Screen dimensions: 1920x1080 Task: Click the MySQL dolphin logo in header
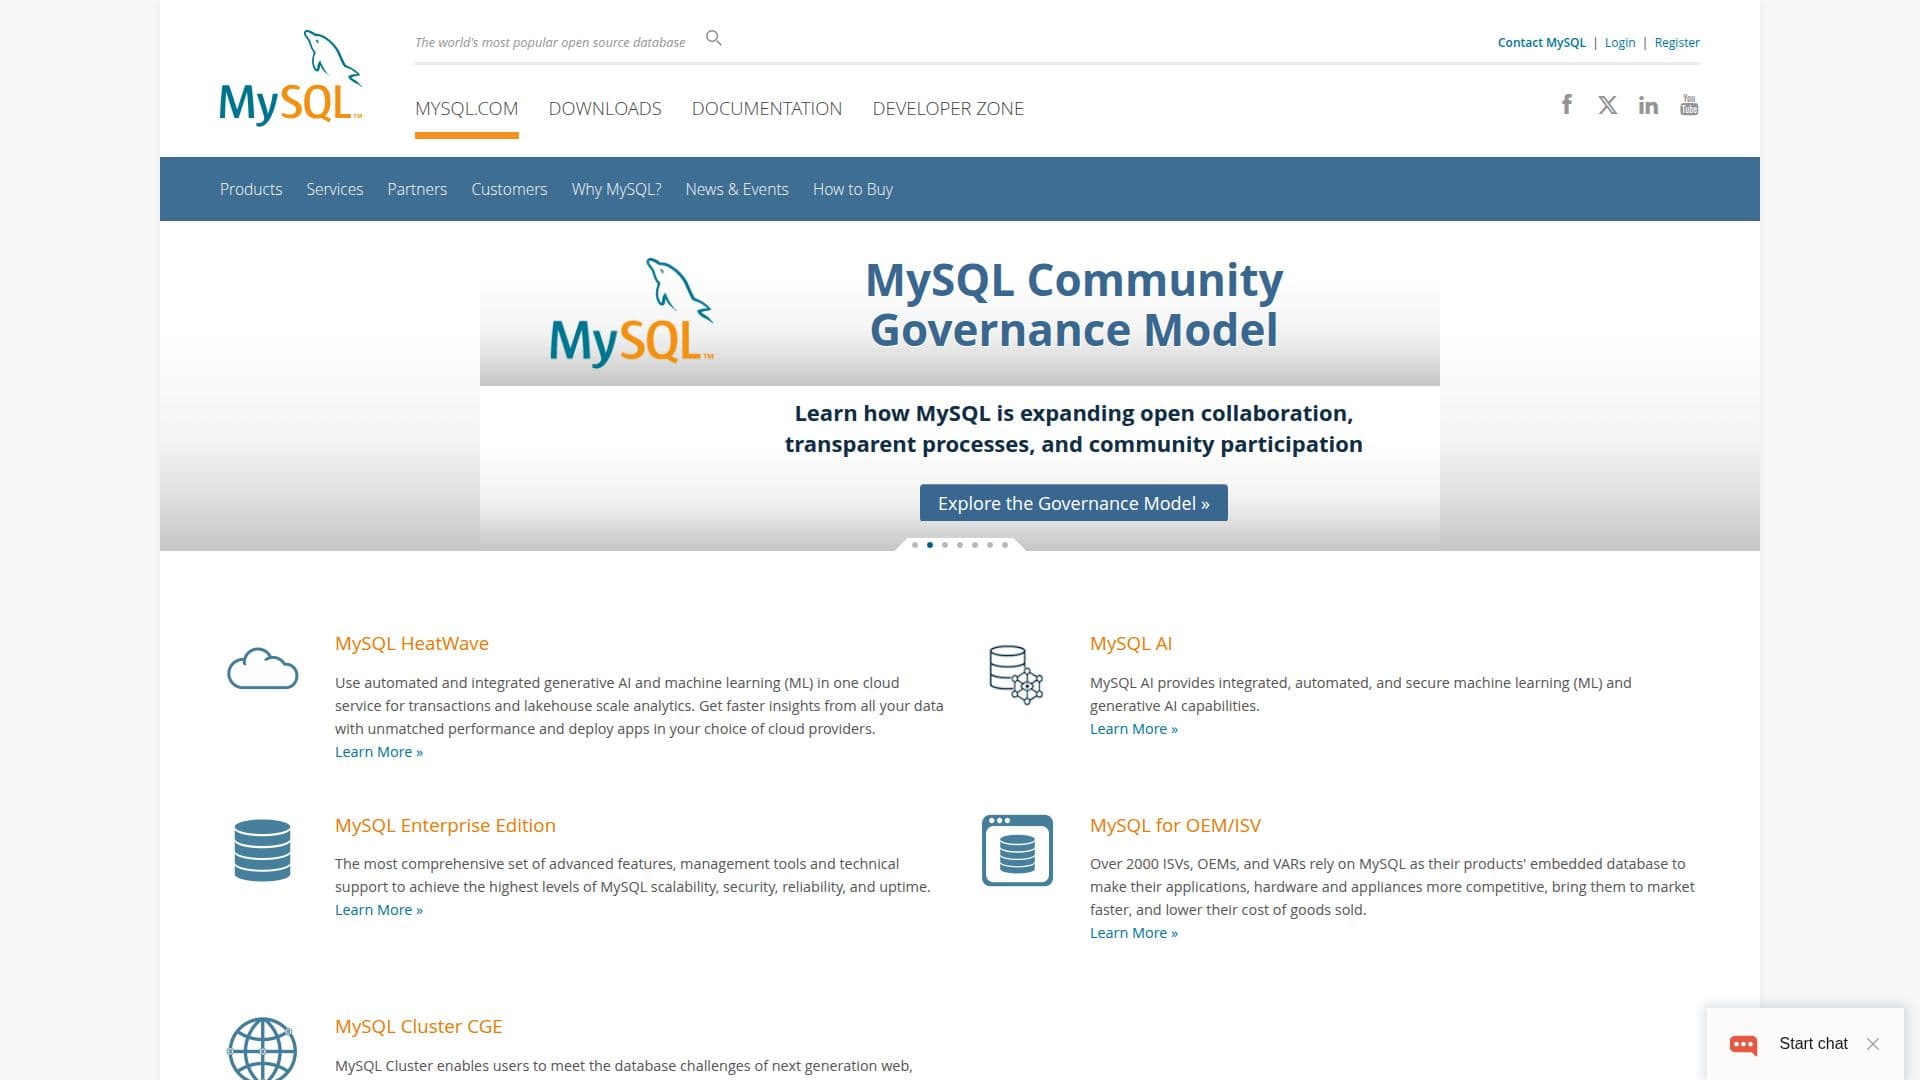(291, 78)
